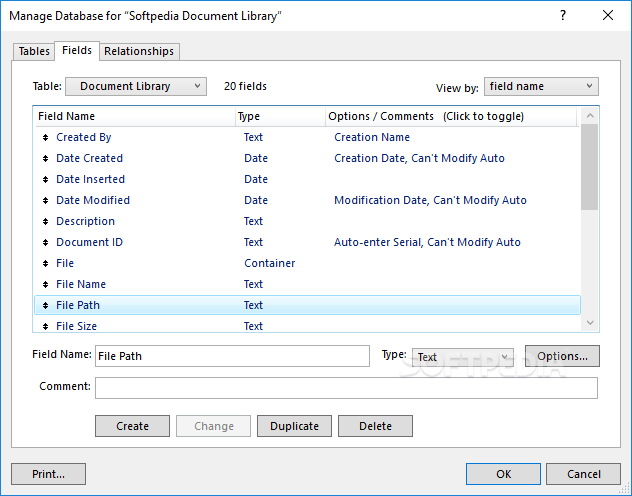The image size is (632, 496).
Task: Click the field list vertical scrollbar thumb
Action: [x=590, y=167]
